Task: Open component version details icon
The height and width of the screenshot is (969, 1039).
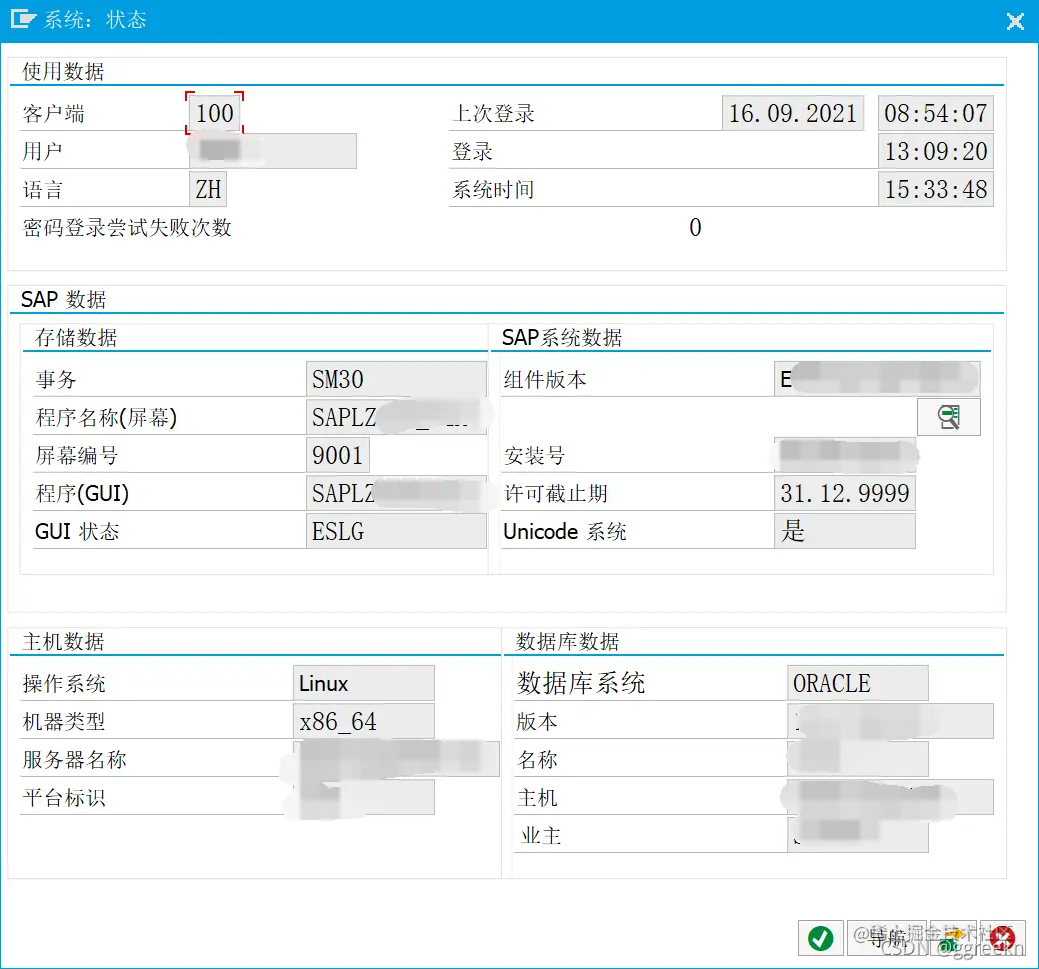Action: (948, 417)
